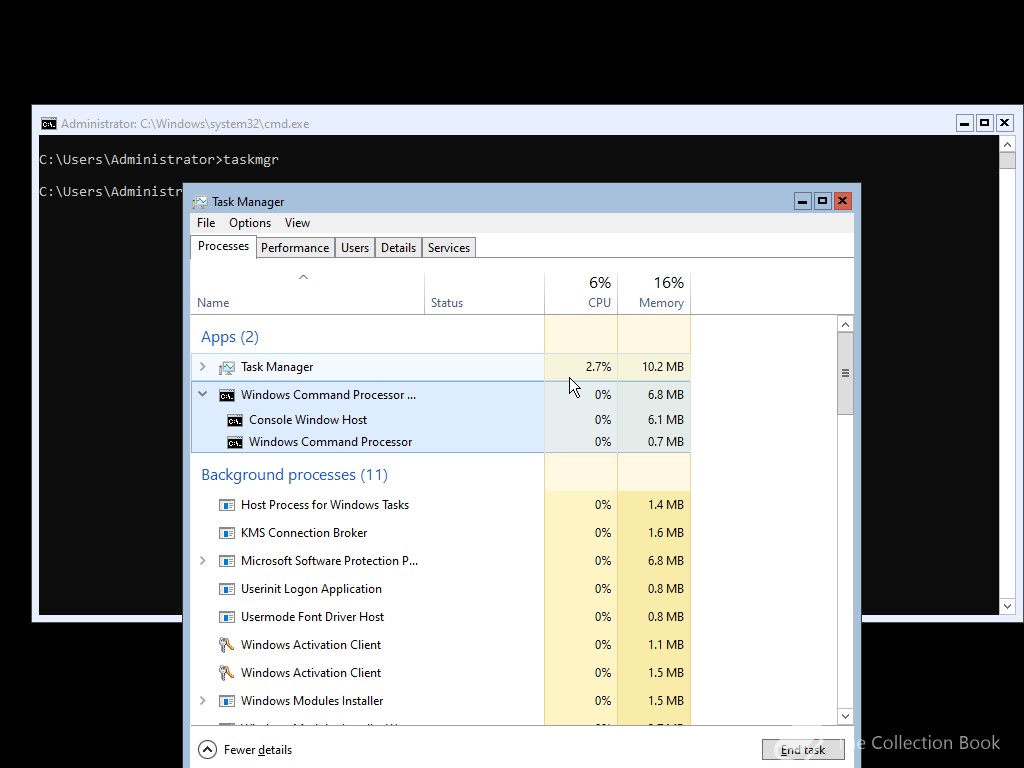1024x768 pixels.
Task: Maximize the cmd.exe window
Action: click(x=985, y=123)
